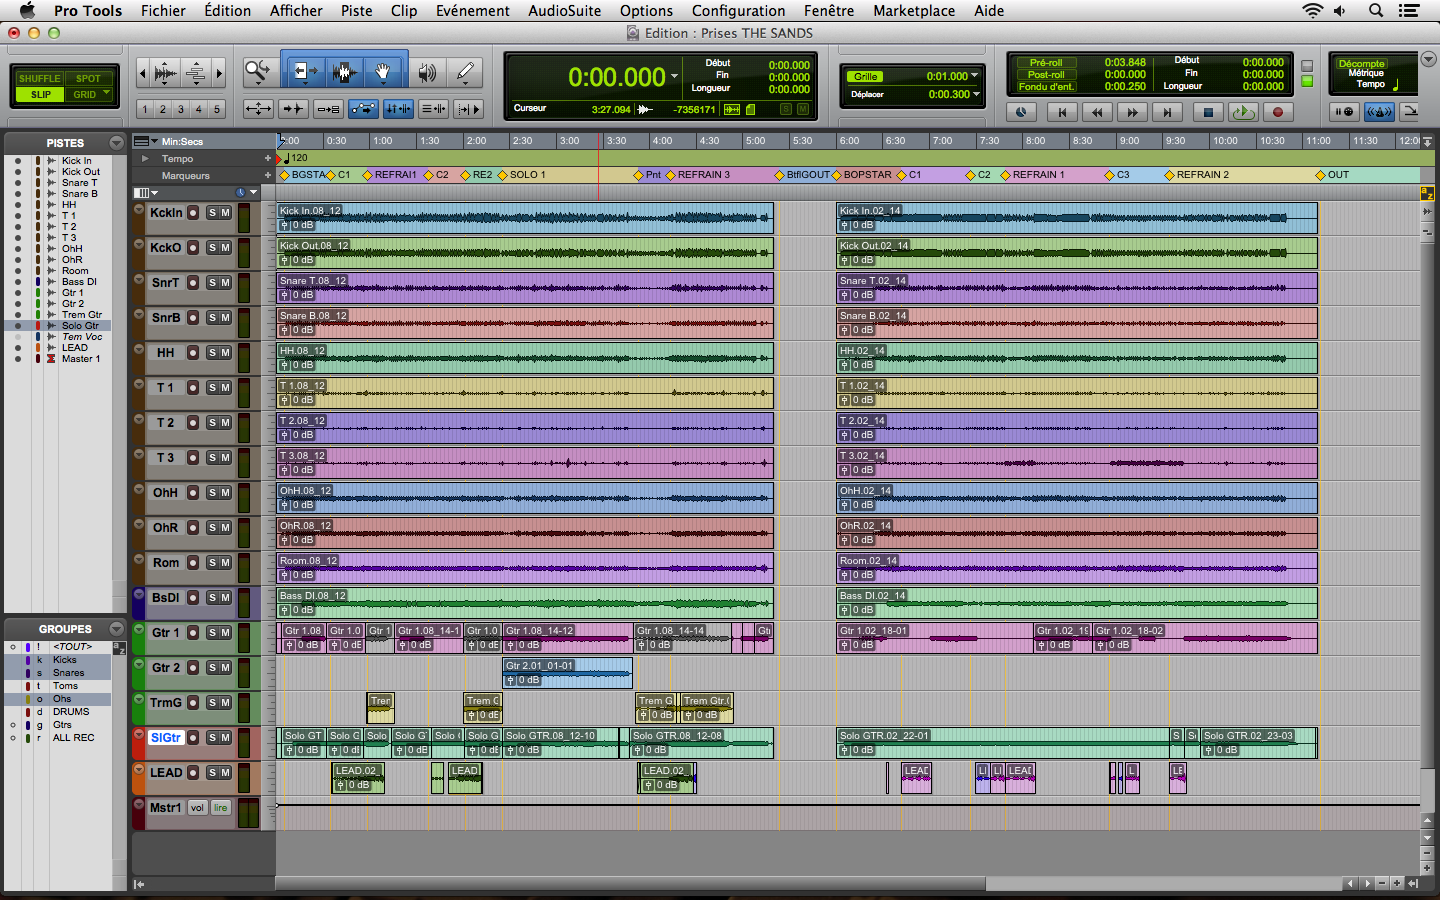
Task: Click the Zoom Toggle icon
Action: coord(258,109)
